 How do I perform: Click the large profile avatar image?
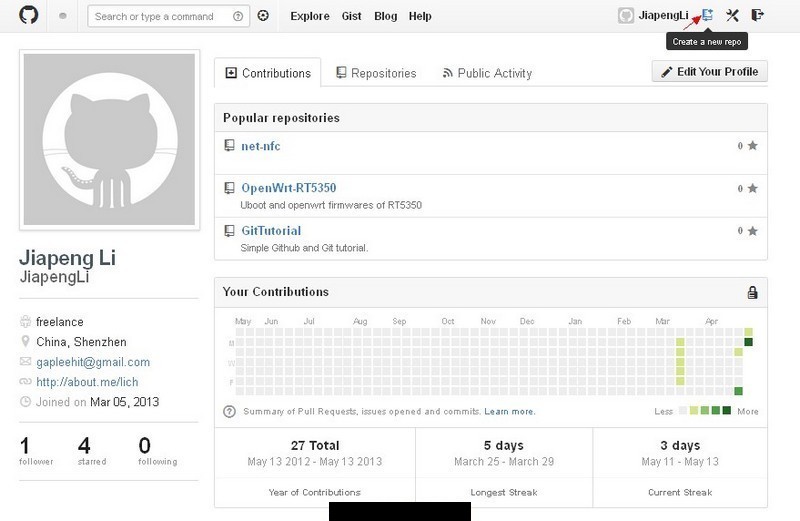point(109,140)
